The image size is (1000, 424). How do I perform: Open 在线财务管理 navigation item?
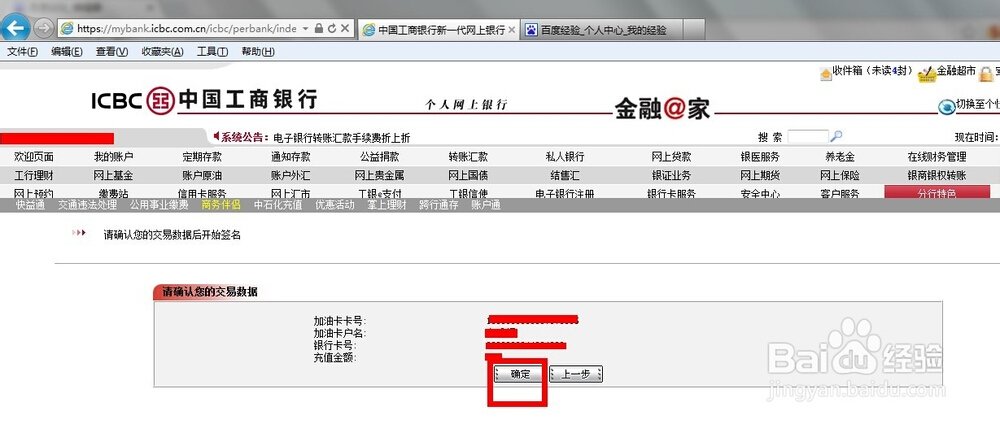[937, 156]
